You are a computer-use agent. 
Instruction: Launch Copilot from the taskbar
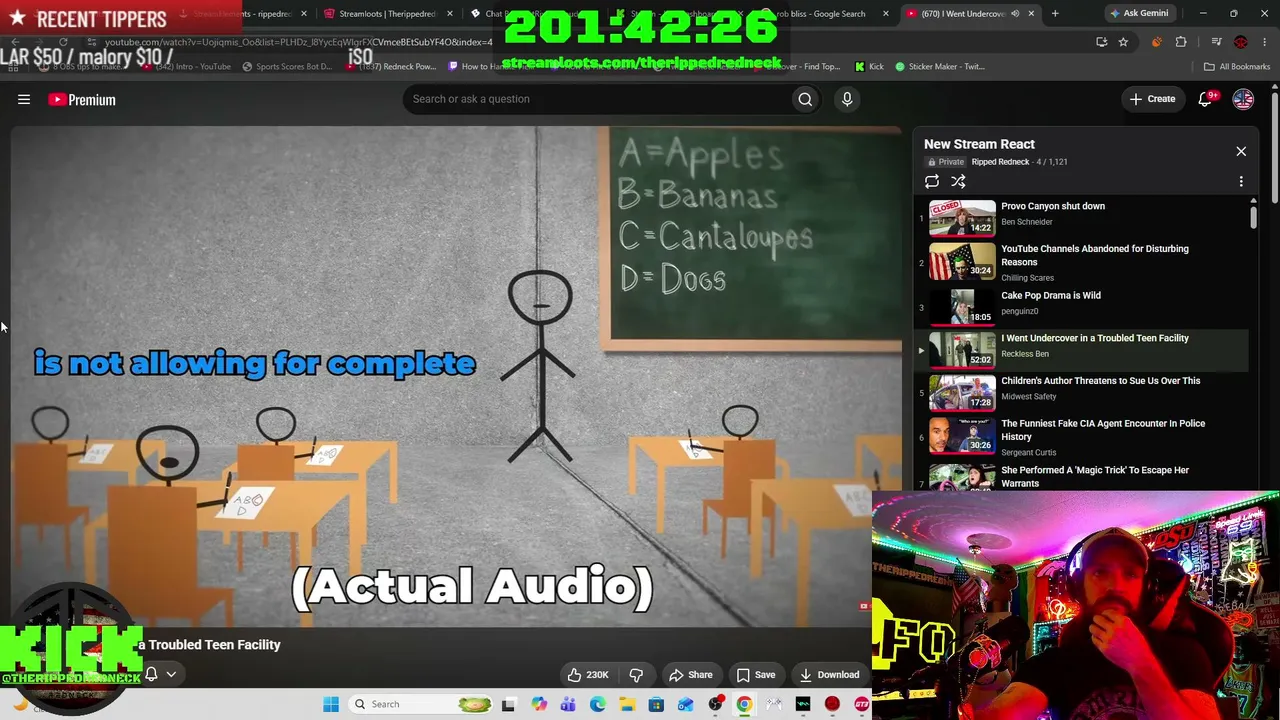[x=539, y=704]
